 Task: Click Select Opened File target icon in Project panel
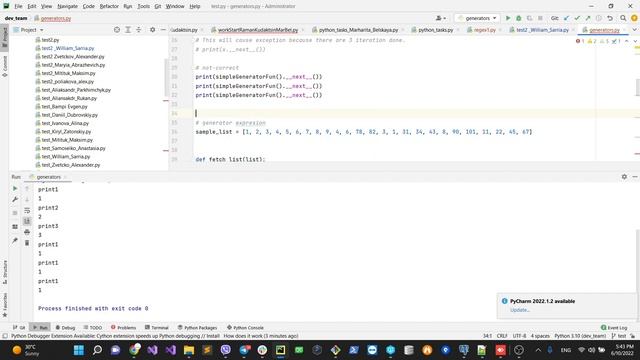point(117,30)
